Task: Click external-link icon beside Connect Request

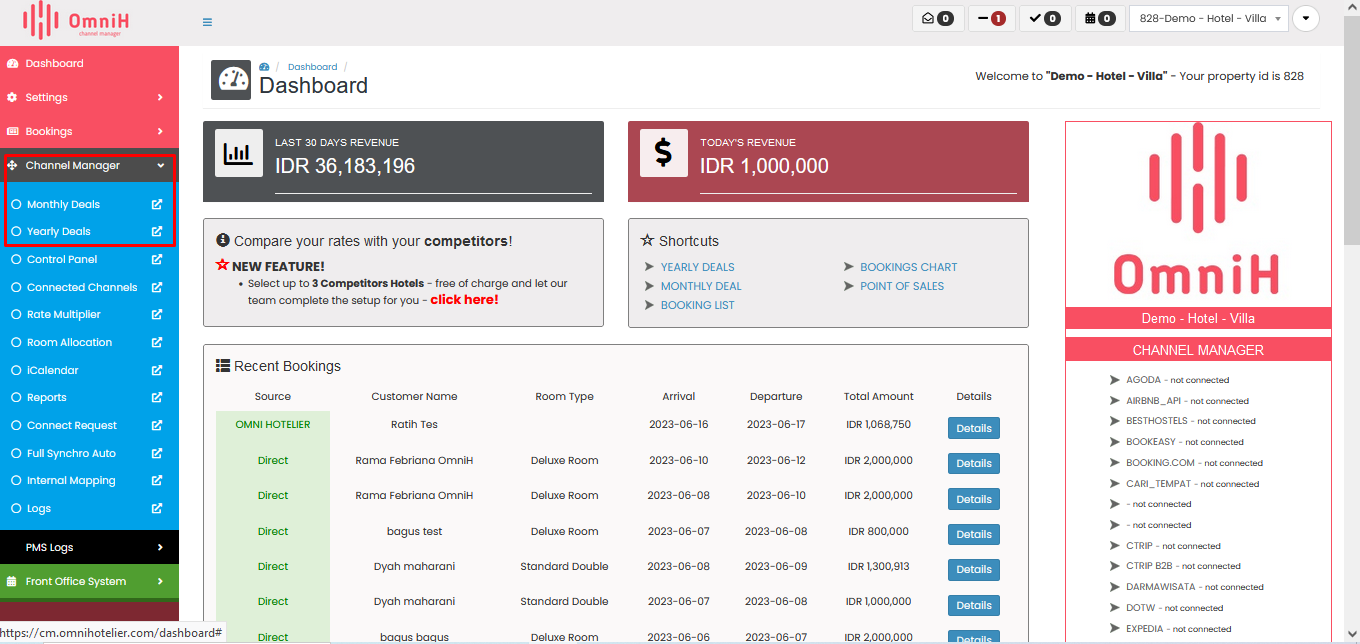Action: tap(157, 425)
